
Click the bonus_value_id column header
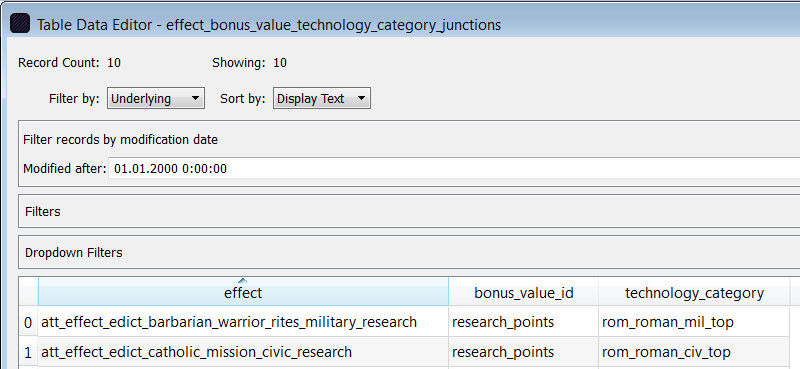523,292
